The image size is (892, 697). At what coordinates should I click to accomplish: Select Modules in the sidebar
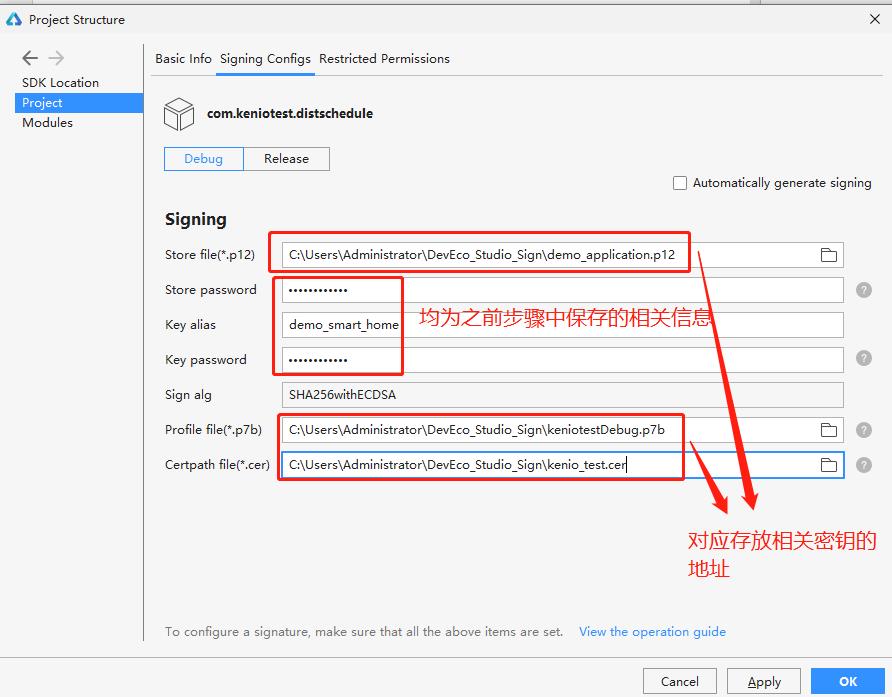[47, 122]
